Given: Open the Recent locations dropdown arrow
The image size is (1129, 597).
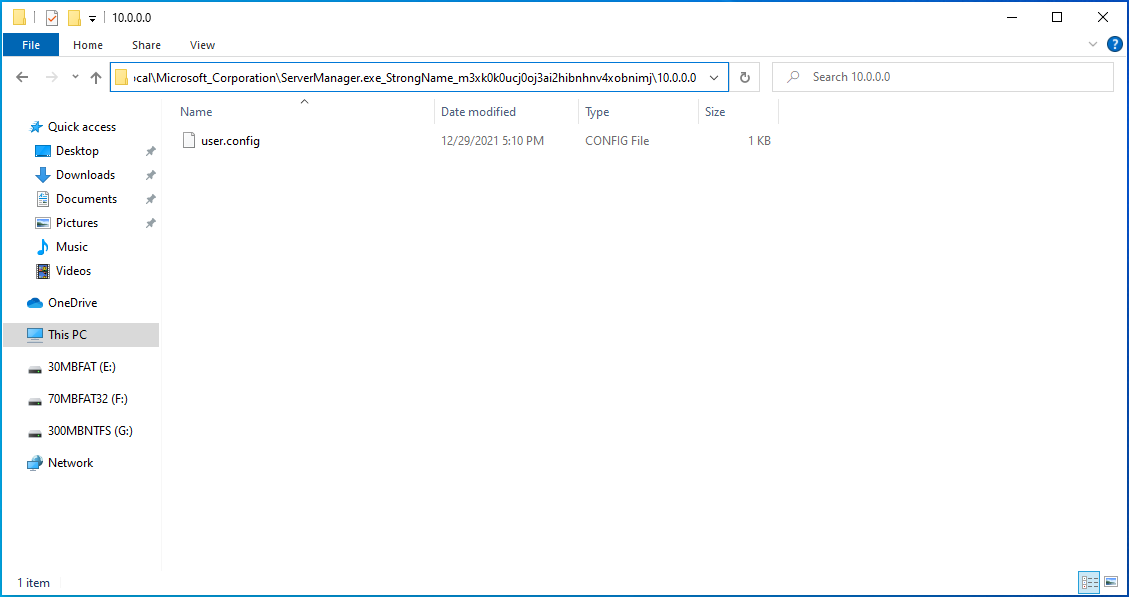Looking at the screenshot, I should coord(76,77).
